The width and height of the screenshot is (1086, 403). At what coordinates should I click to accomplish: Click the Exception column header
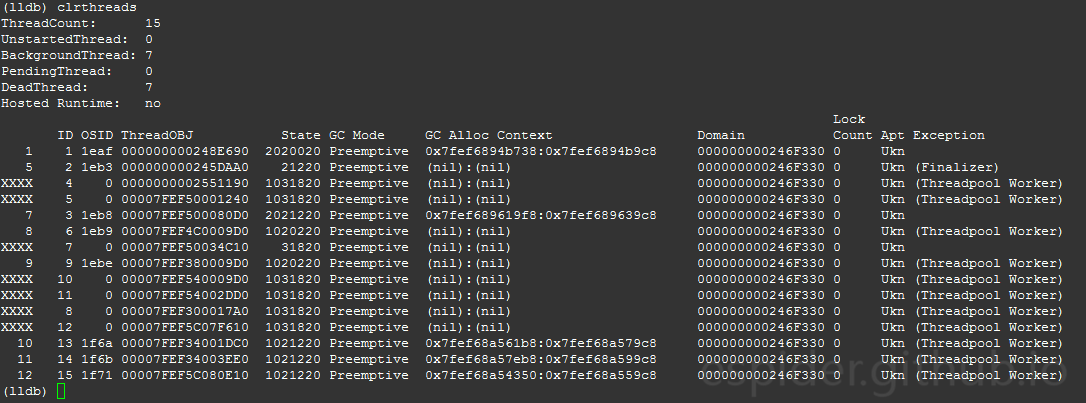point(948,135)
